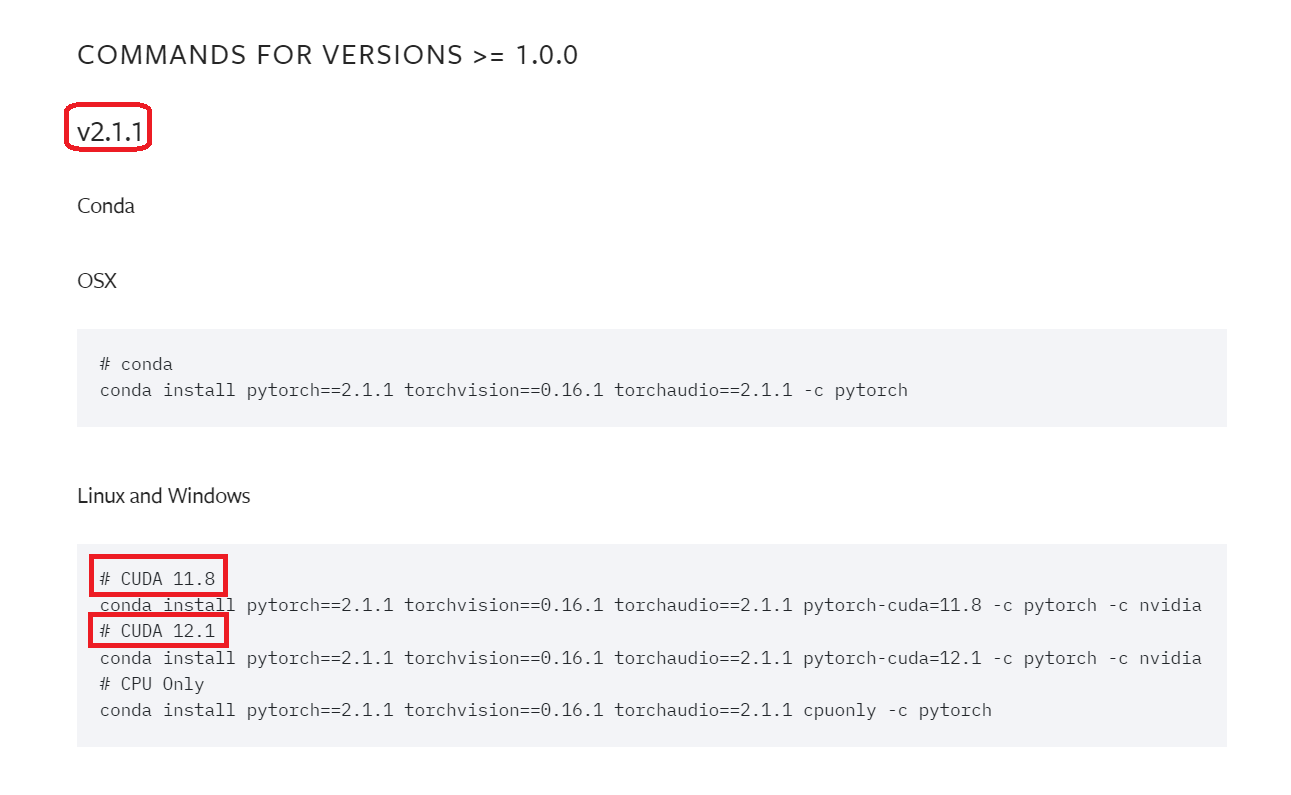Click 'torchaudio==2.1.1' in the CUDA 11.8 command
Viewport: 1291px width, 795px height.
(704, 605)
